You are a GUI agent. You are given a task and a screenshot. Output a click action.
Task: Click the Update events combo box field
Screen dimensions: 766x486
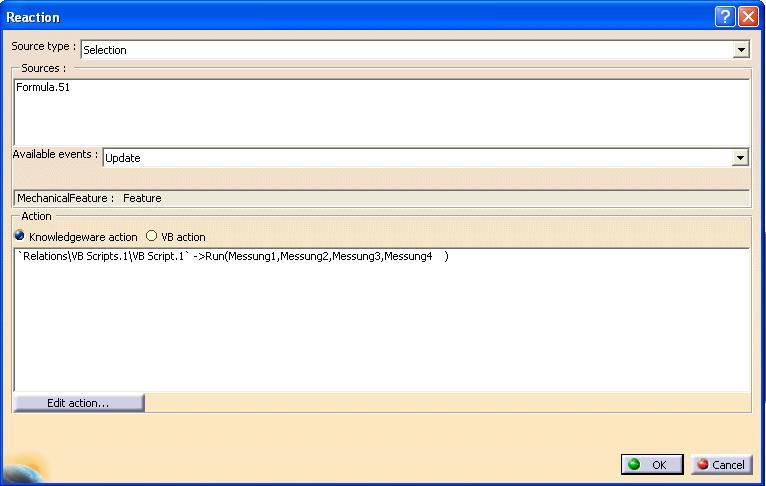[x=425, y=158]
